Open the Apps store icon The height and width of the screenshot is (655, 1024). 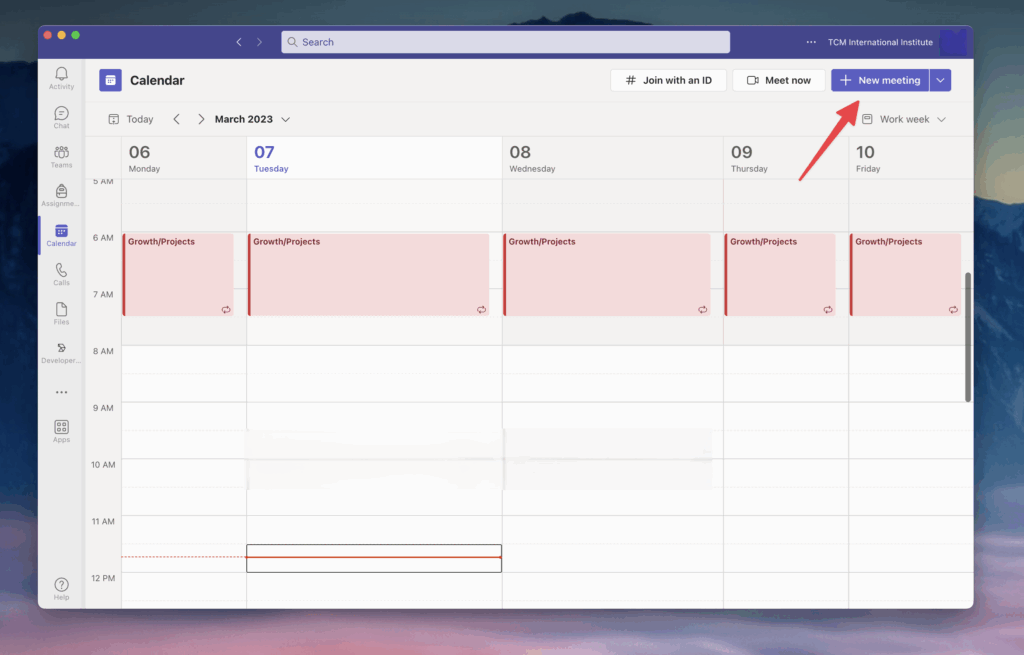coord(61,431)
